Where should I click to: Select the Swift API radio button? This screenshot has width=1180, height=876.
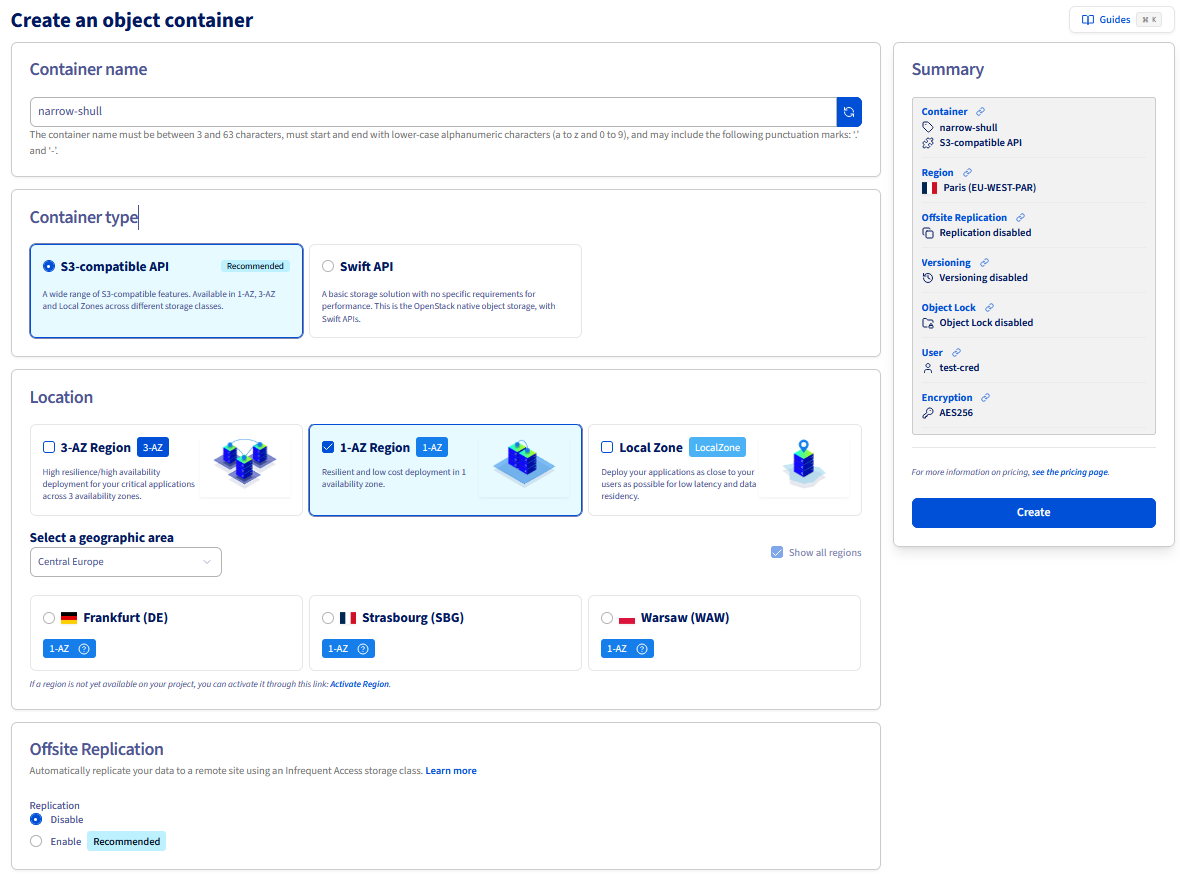pyautogui.click(x=328, y=267)
